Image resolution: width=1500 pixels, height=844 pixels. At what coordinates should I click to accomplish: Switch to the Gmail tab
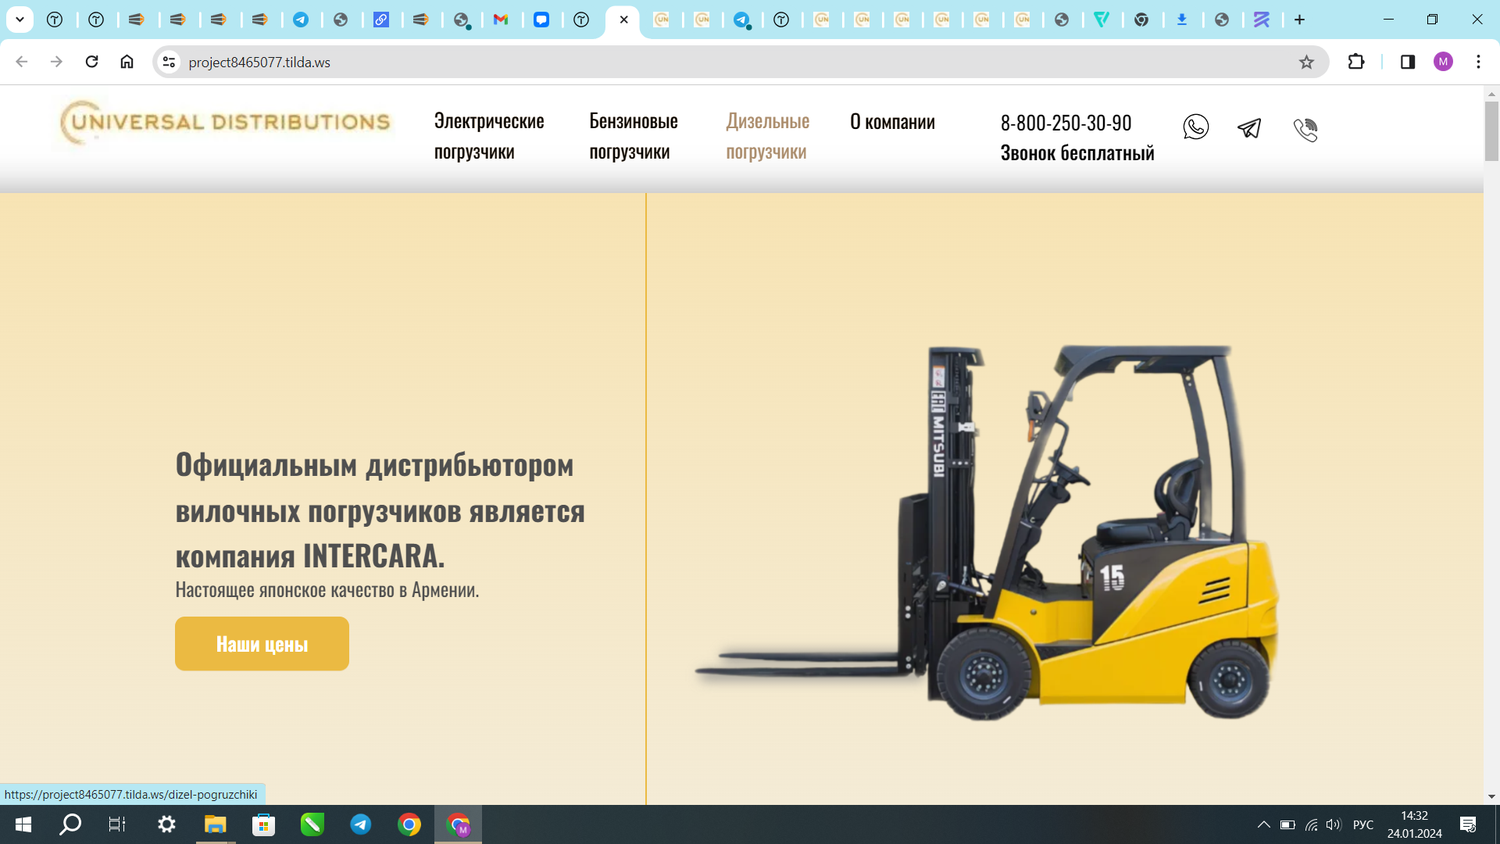pos(501,20)
